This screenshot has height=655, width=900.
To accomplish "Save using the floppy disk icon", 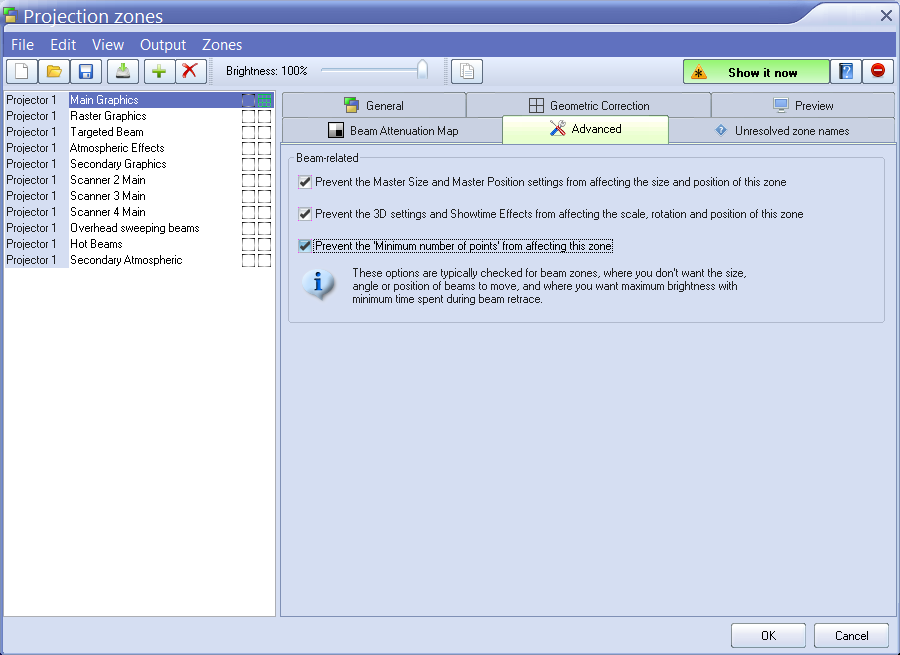I will click(86, 71).
